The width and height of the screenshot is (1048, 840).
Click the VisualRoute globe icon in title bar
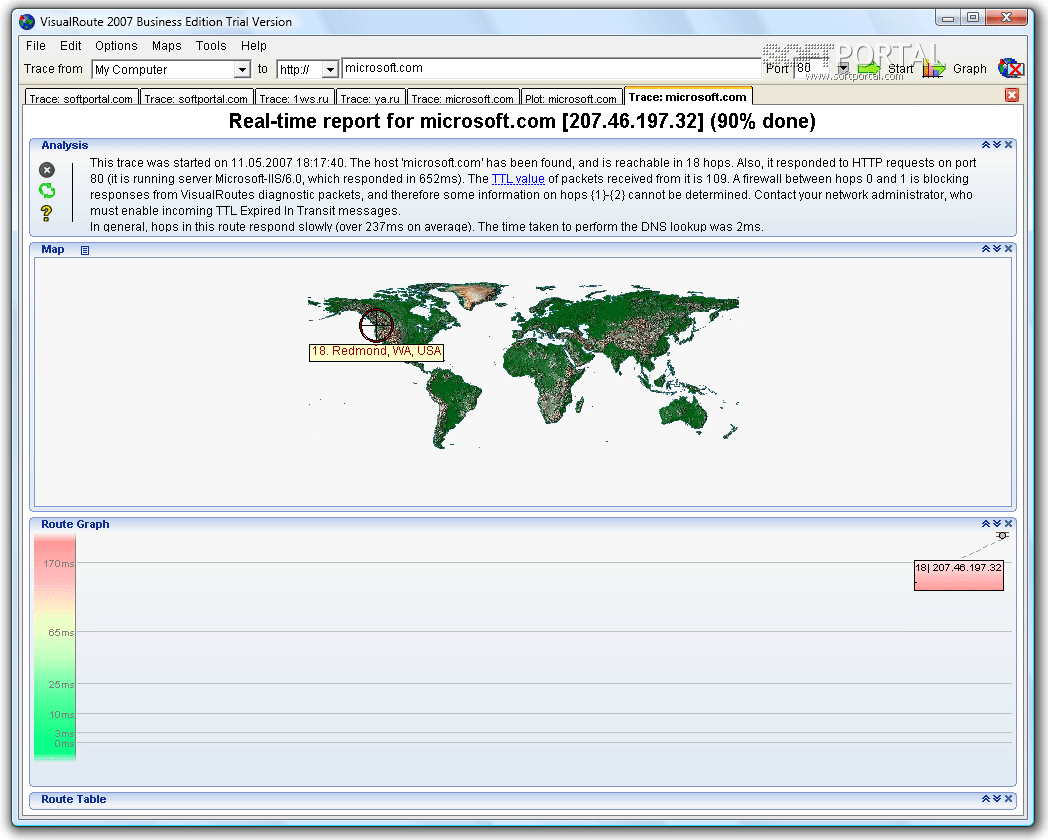27,21
